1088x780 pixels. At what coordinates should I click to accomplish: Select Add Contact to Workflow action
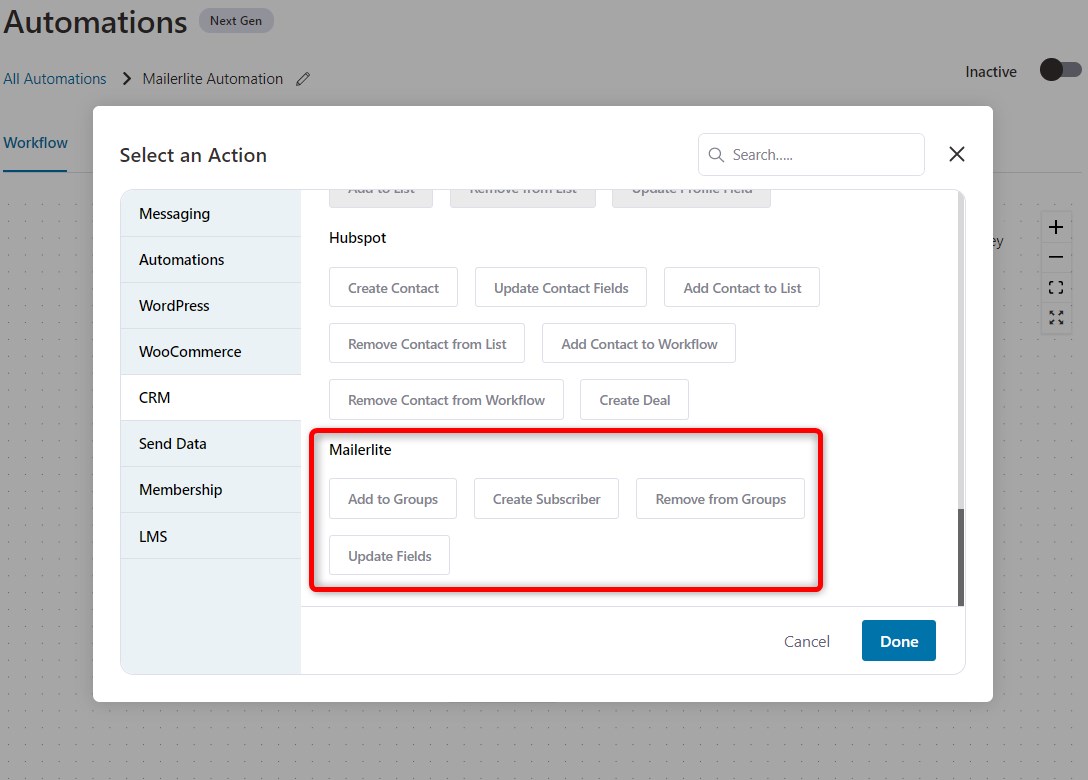pyautogui.click(x=639, y=344)
